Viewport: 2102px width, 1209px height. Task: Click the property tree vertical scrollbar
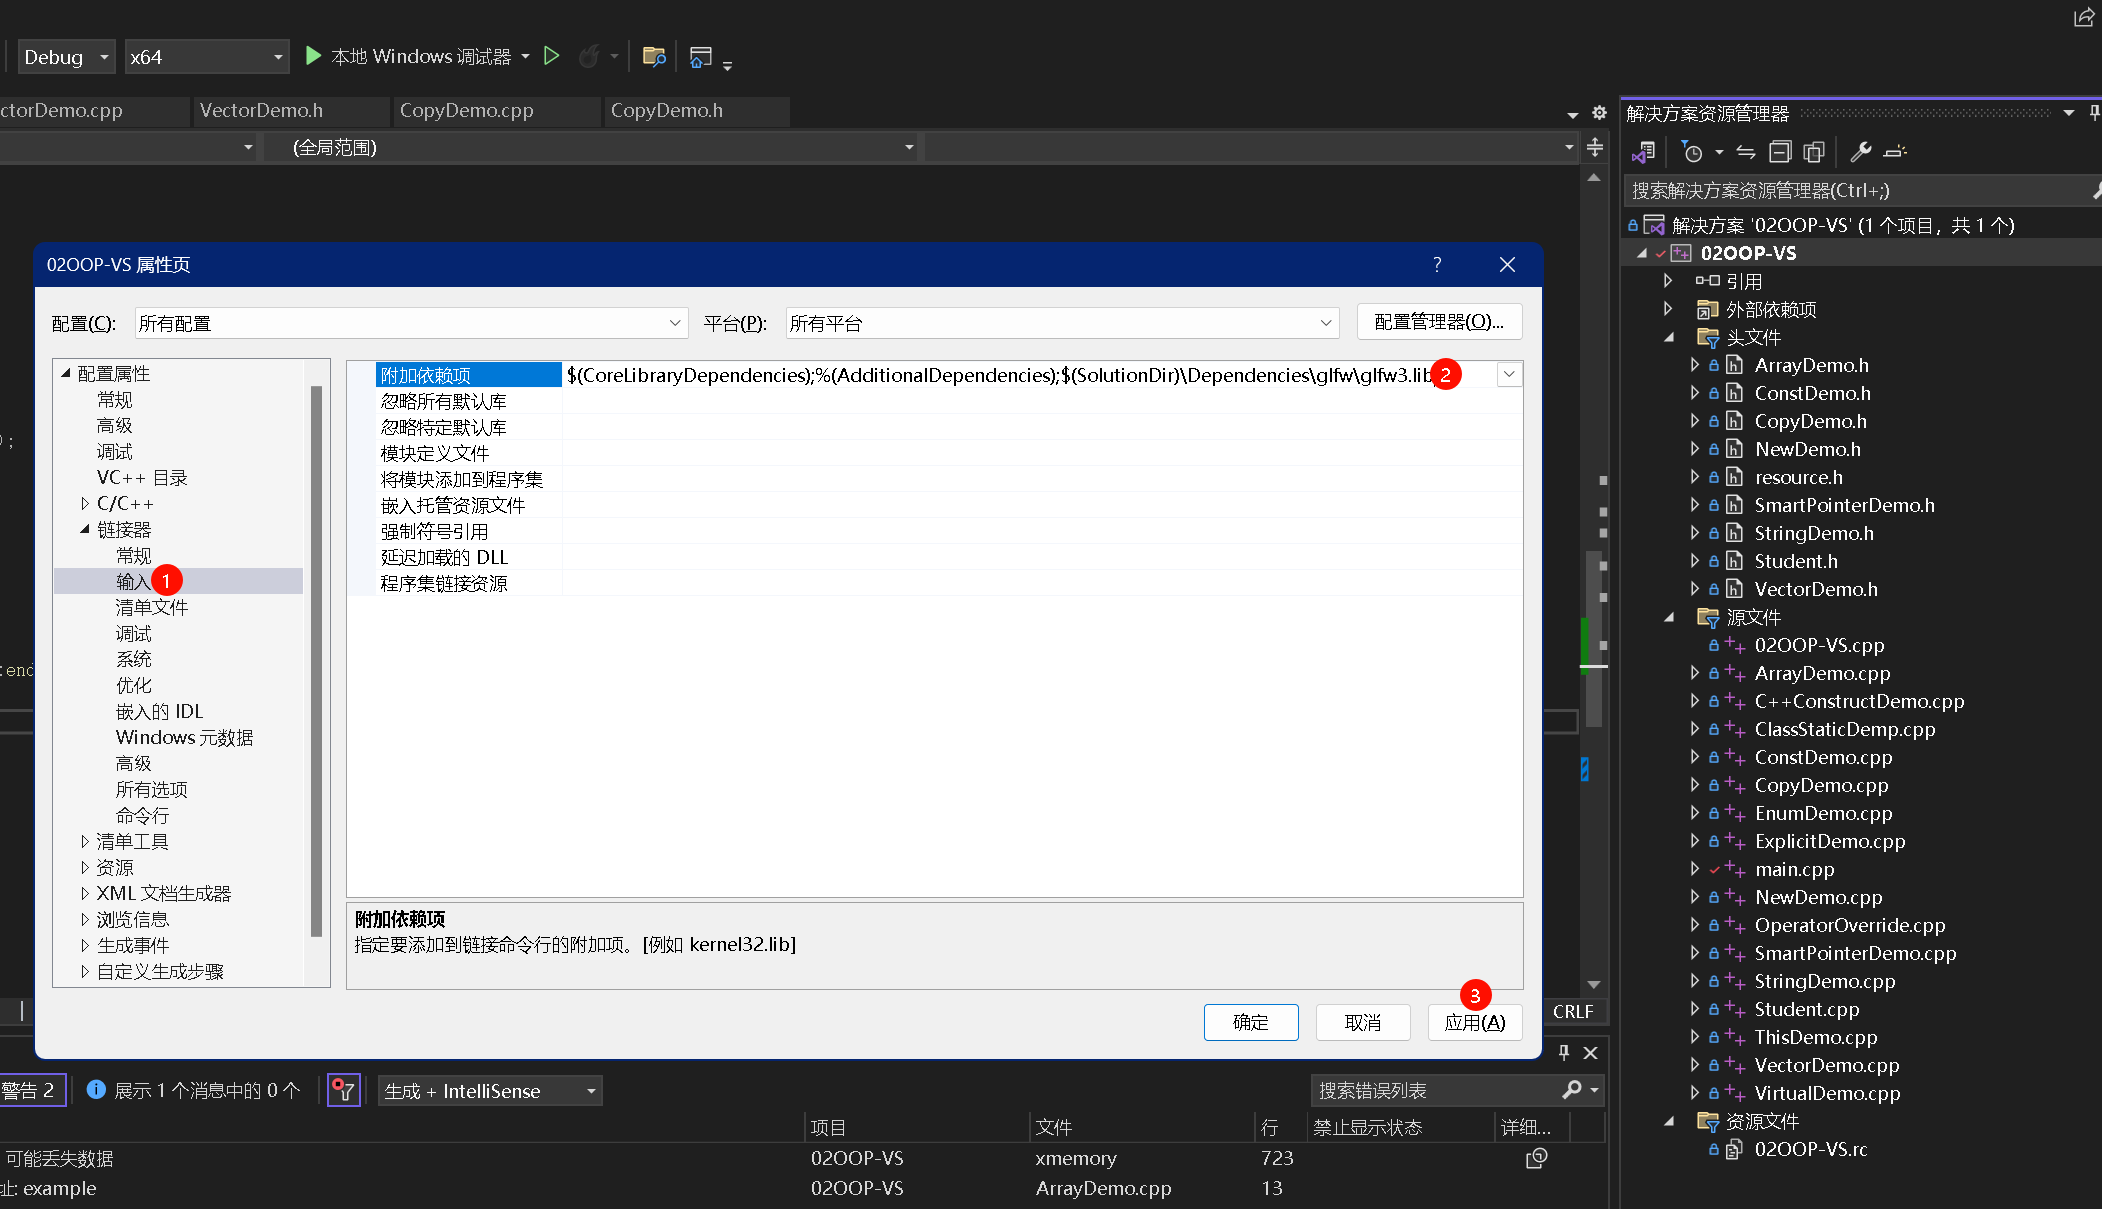pyautogui.click(x=316, y=660)
